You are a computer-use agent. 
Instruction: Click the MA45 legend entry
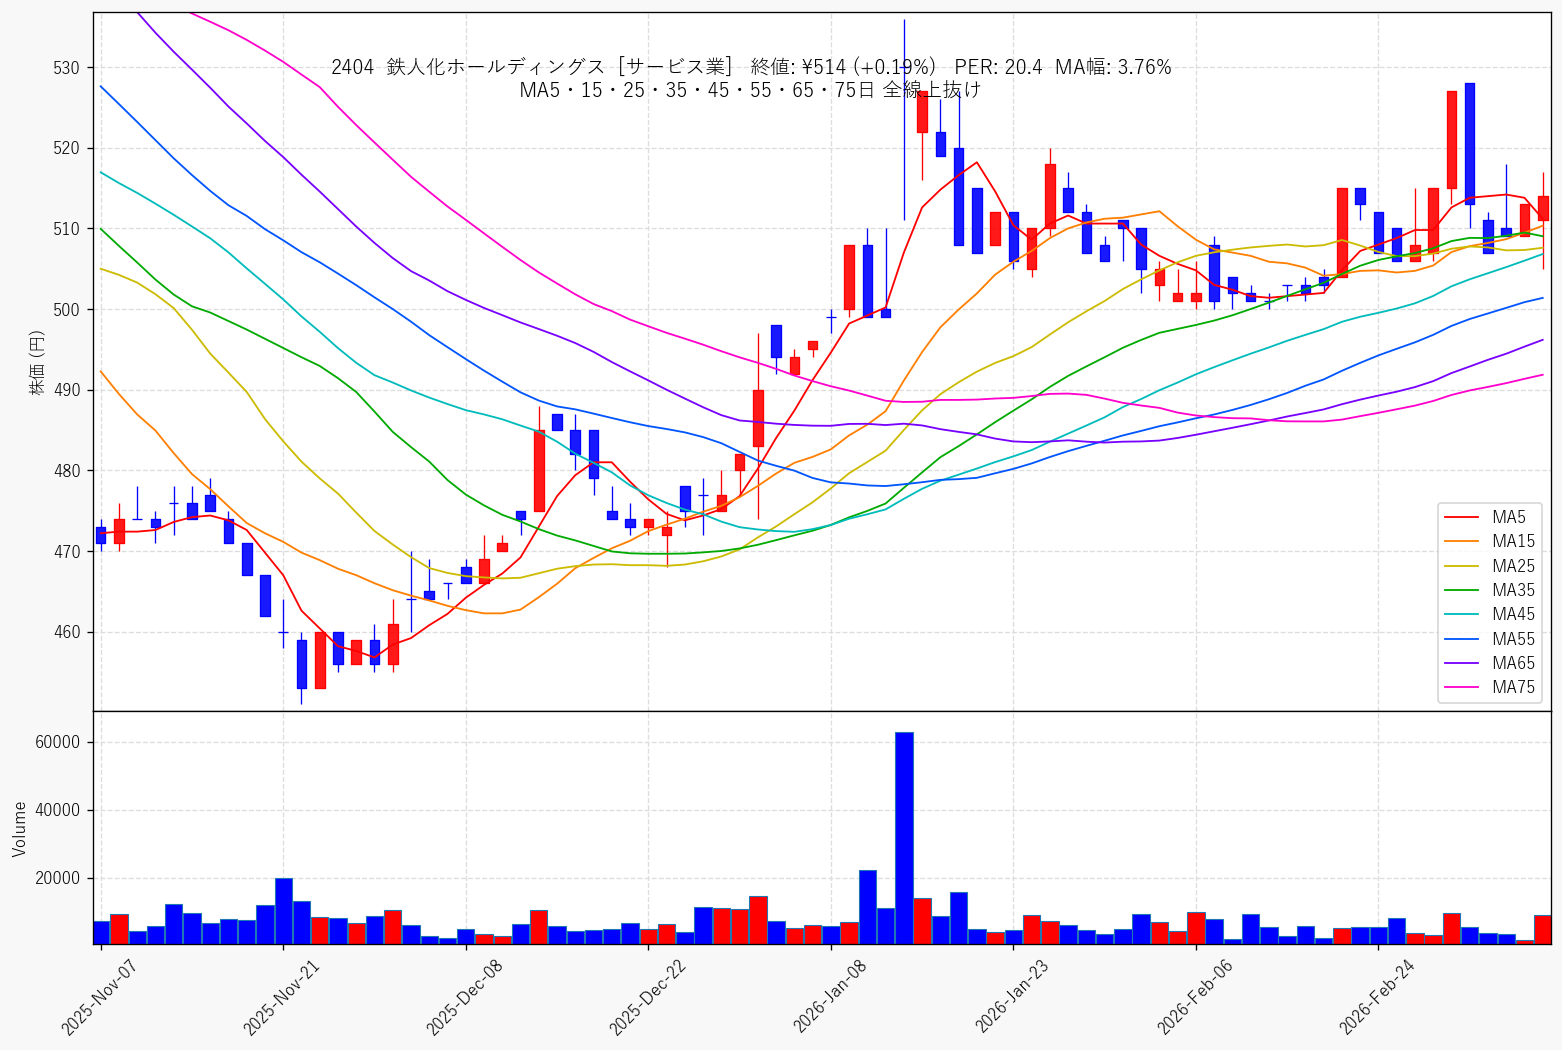[x=1490, y=614]
